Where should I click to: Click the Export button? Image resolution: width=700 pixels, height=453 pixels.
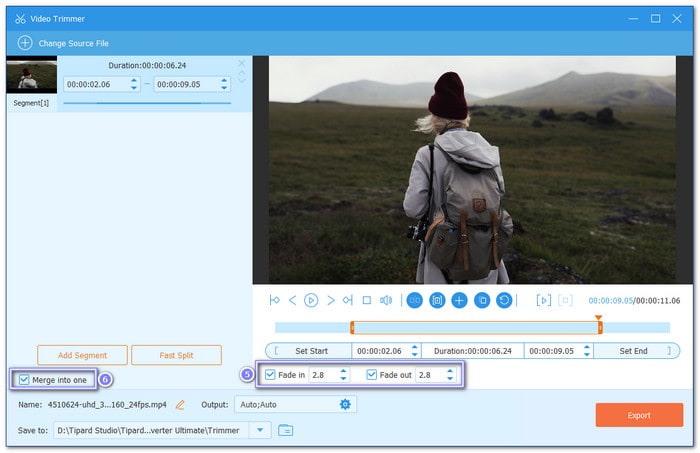coord(639,415)
